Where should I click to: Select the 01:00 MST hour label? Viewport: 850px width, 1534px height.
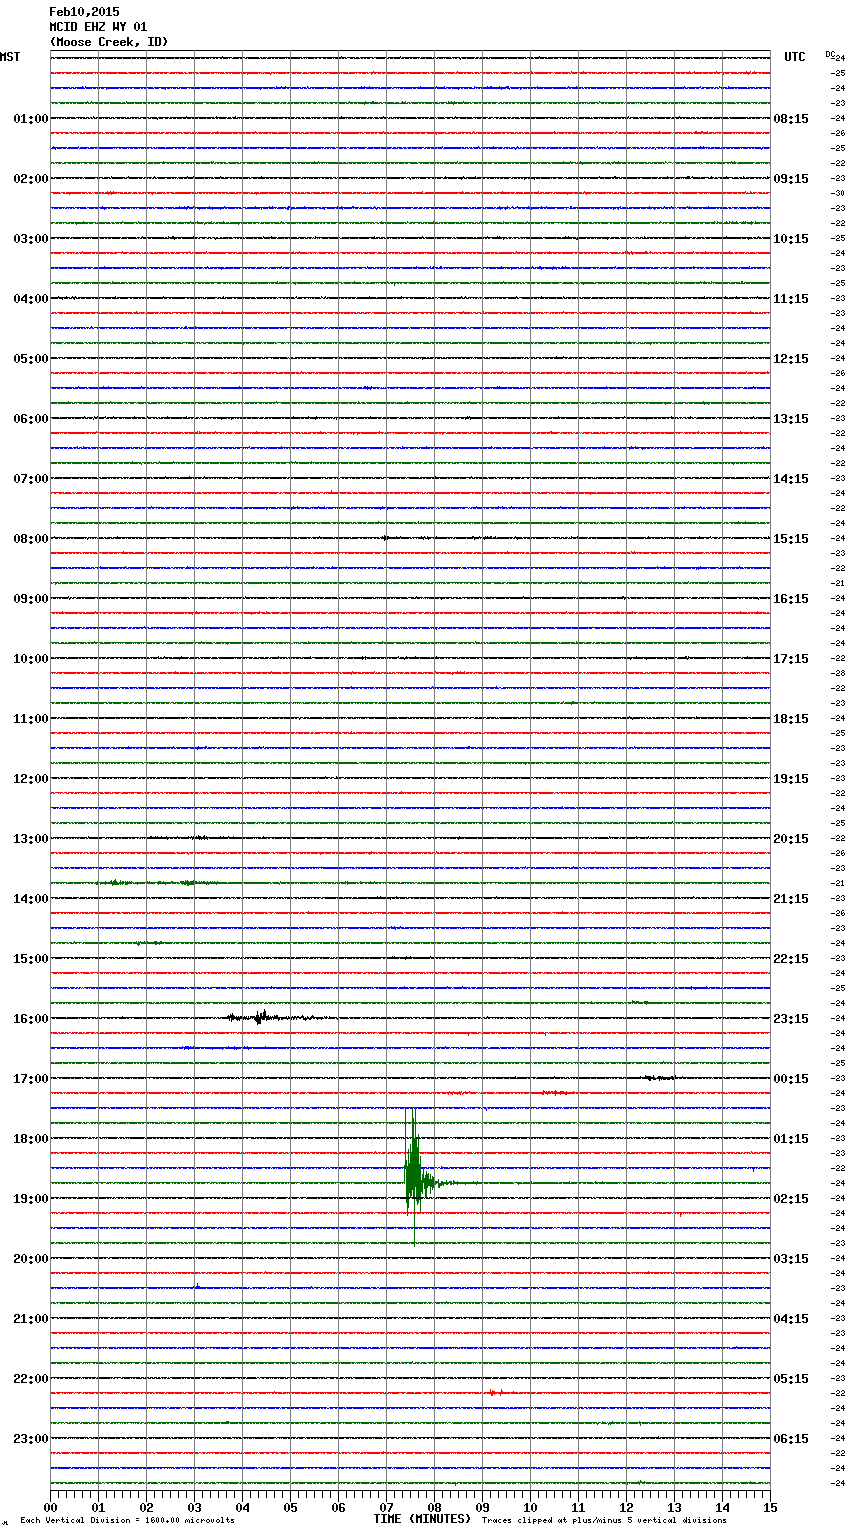pyautogui.click(x=30, y=119)
